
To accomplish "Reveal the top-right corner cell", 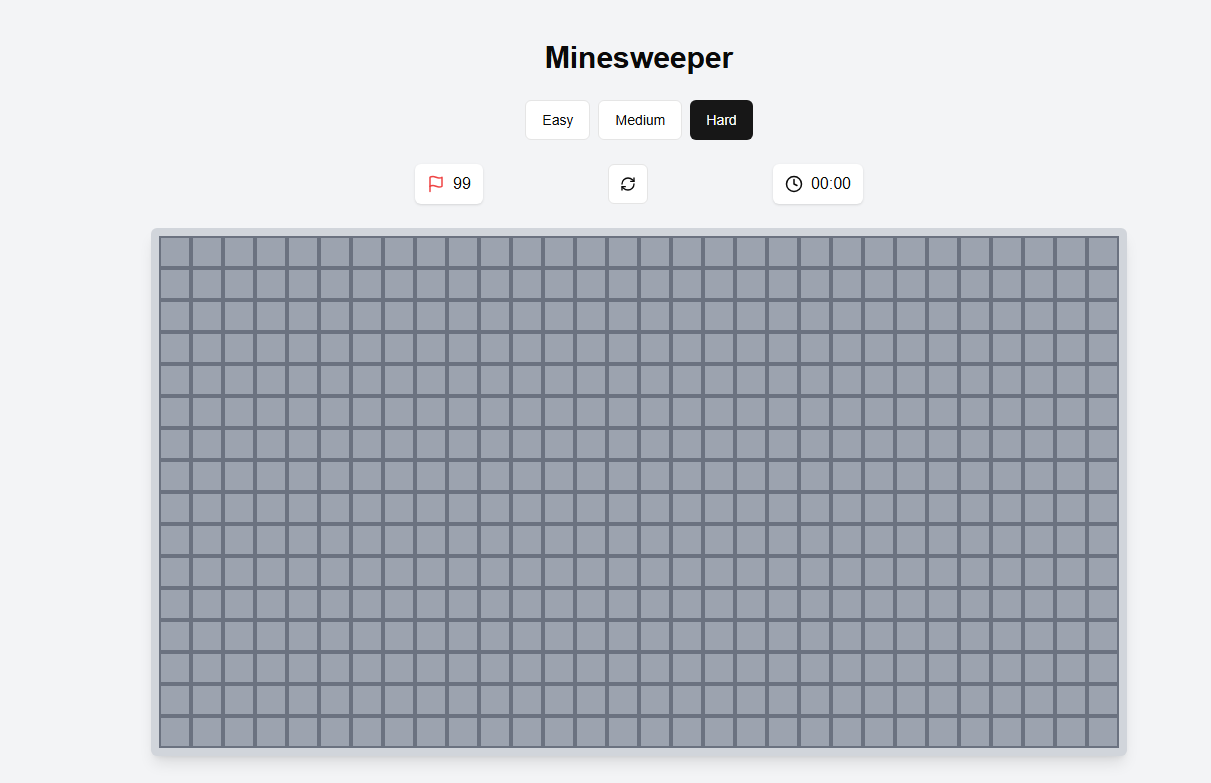I will (x=1104, y=251).
